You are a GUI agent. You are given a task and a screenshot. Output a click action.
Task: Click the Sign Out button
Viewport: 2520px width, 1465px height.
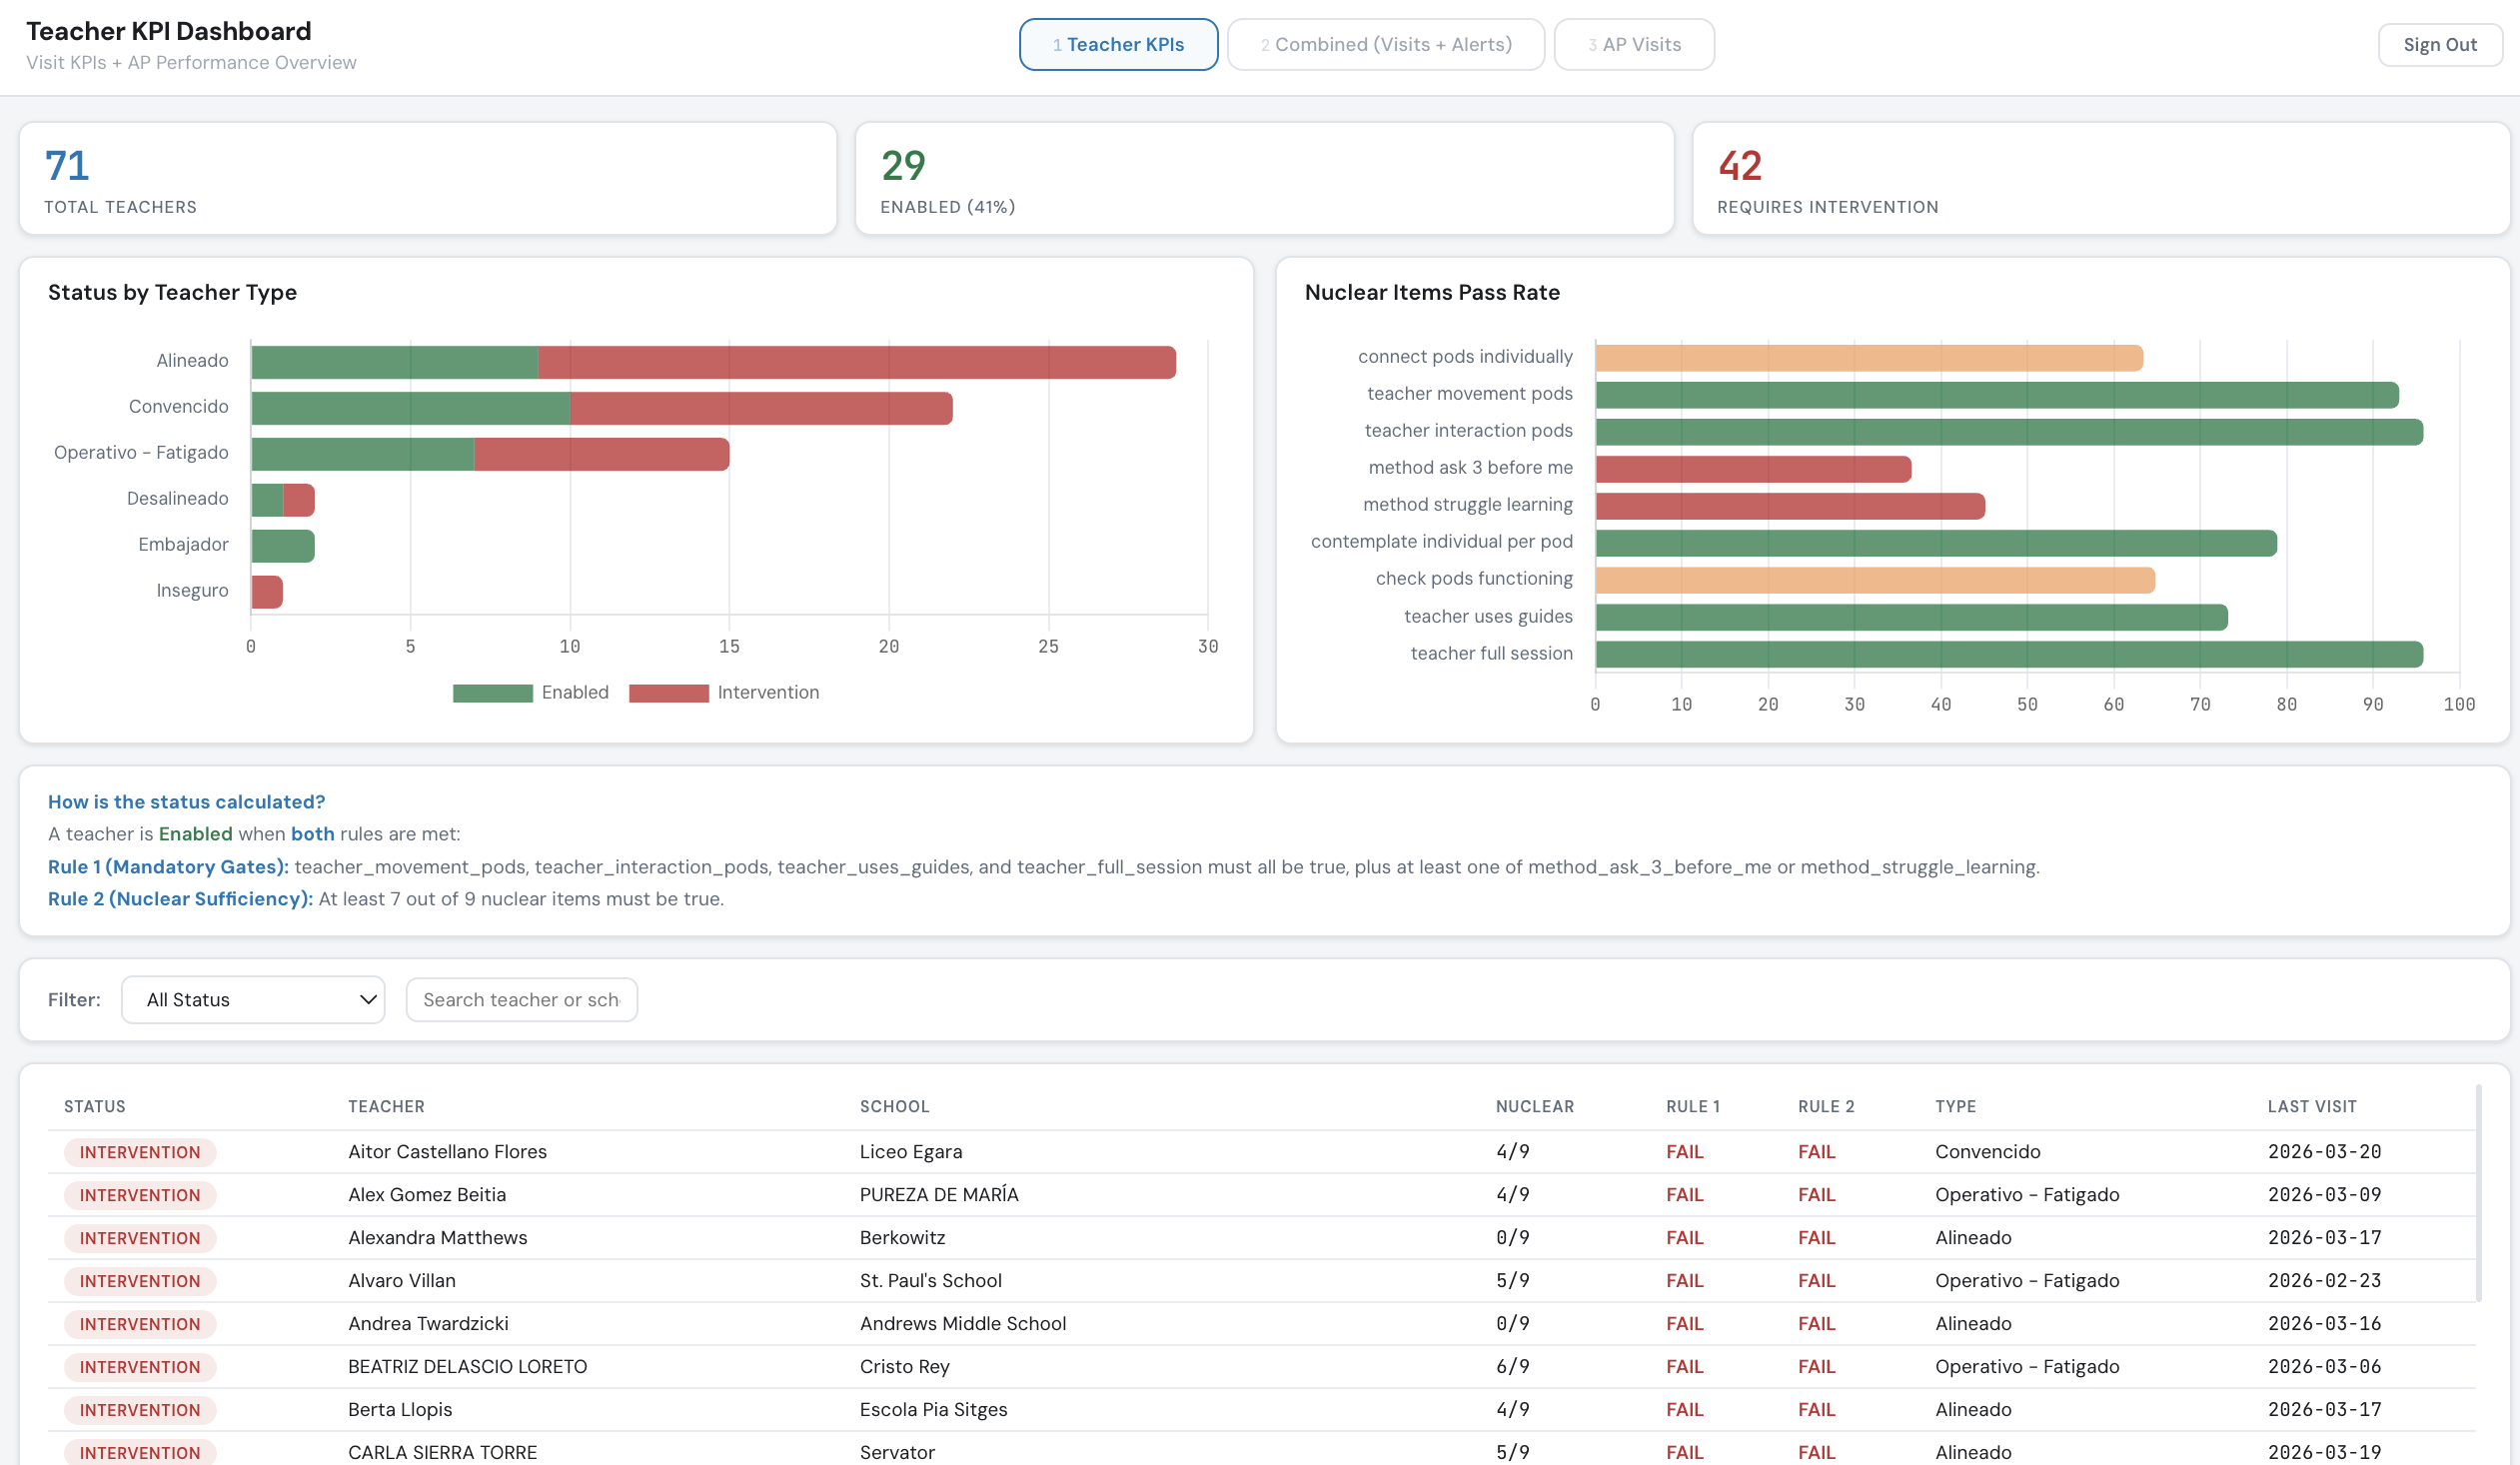tap(2440, 44)
